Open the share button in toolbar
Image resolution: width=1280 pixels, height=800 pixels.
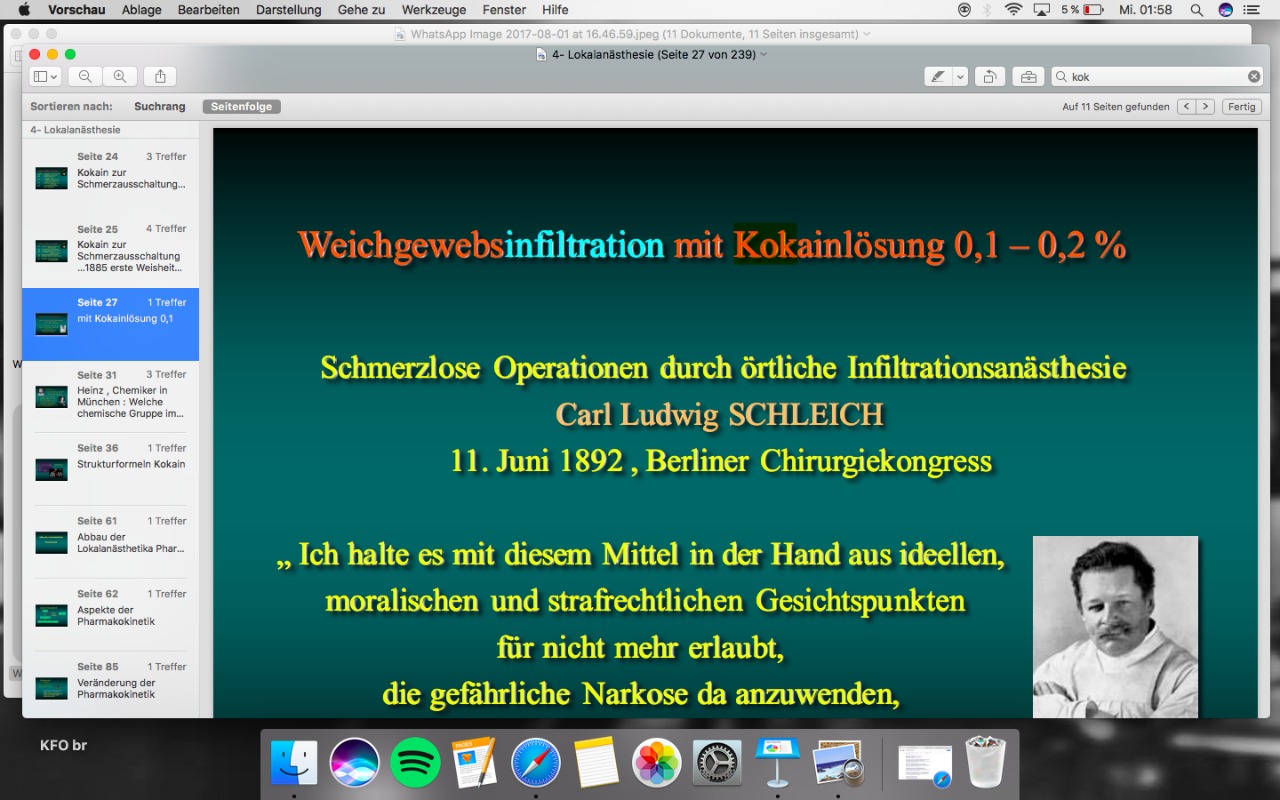tap(160, 77)
